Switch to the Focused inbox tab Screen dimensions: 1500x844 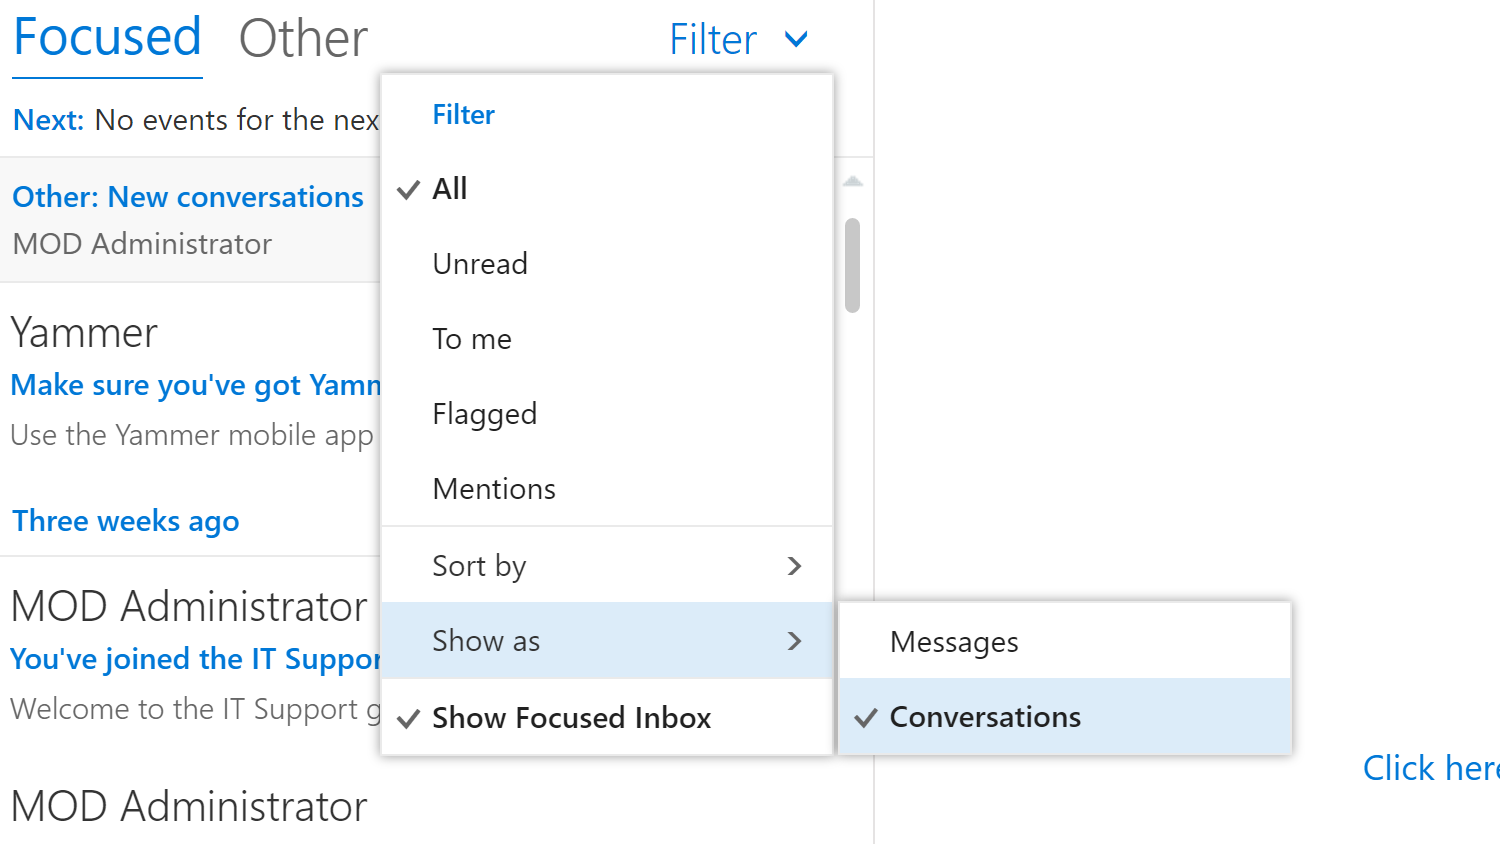tap(107, 39)
